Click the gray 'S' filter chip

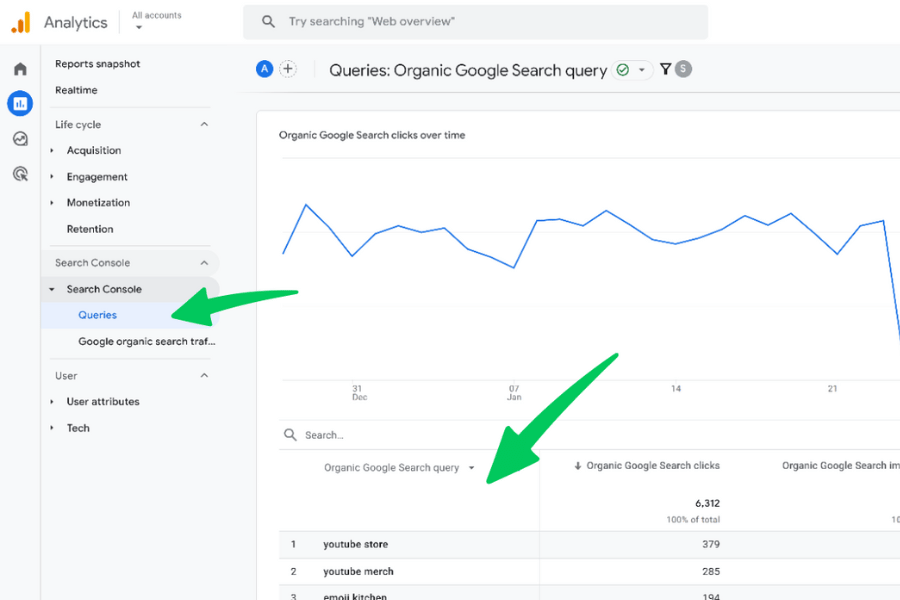(x=683, y=69)
